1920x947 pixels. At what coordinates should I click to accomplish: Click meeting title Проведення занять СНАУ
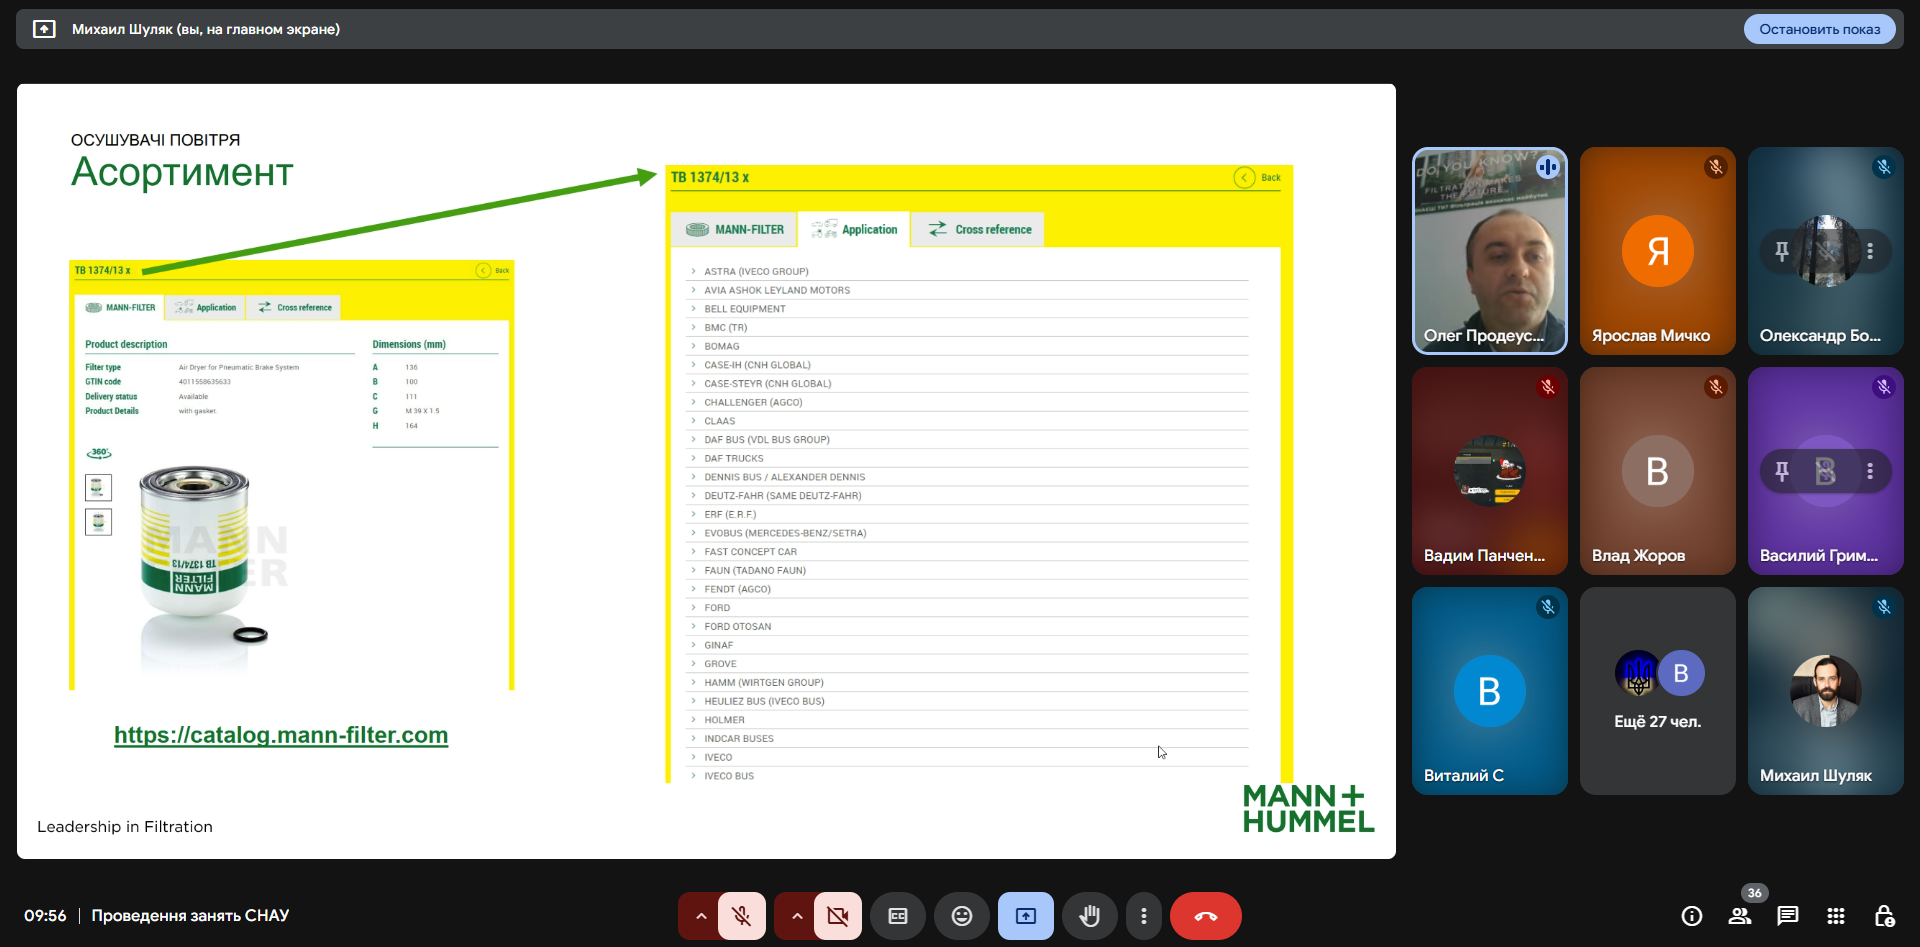(190, 915)
